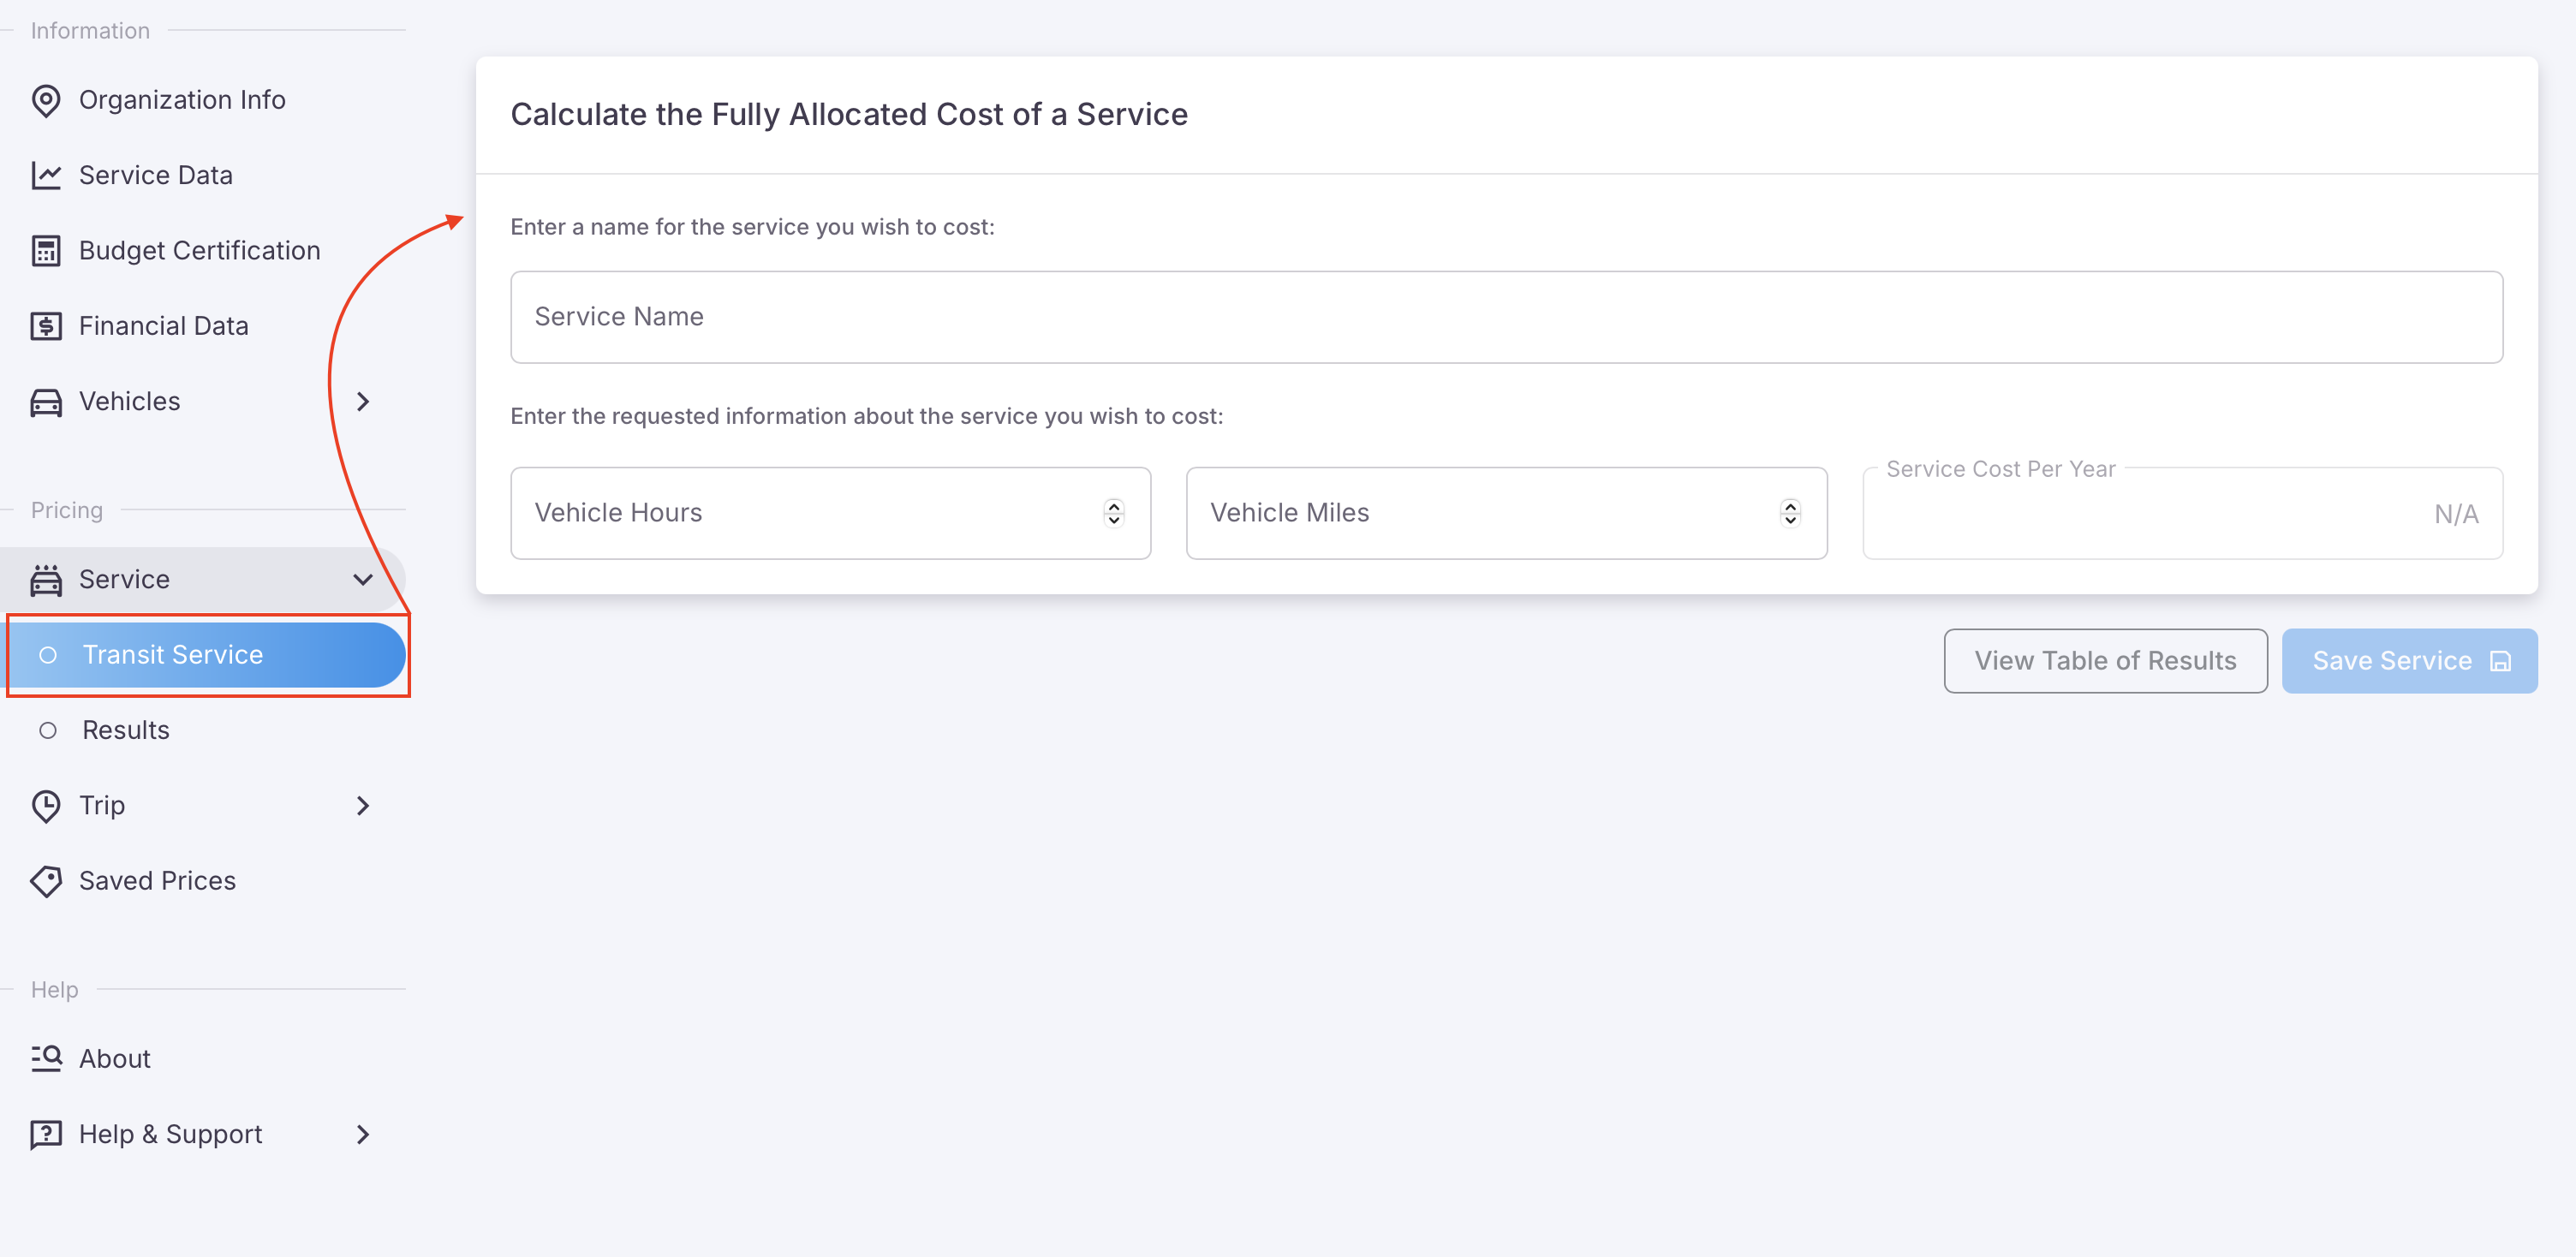Click the Trip clock pin icon
2576x1257 pixels.
[x=46, y=806]
